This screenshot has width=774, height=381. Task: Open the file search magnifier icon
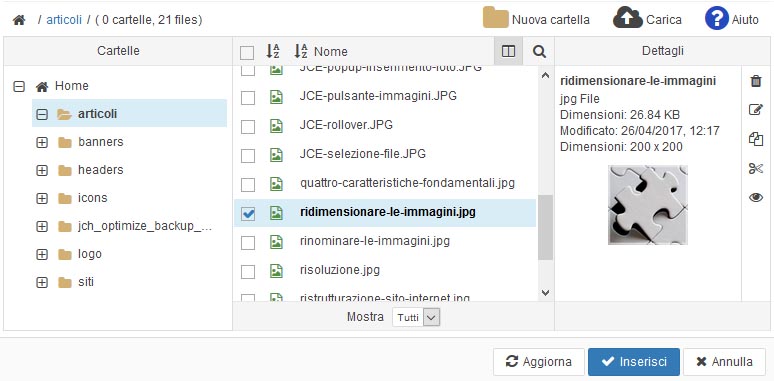pyautogui.click(x=539, y=51)
